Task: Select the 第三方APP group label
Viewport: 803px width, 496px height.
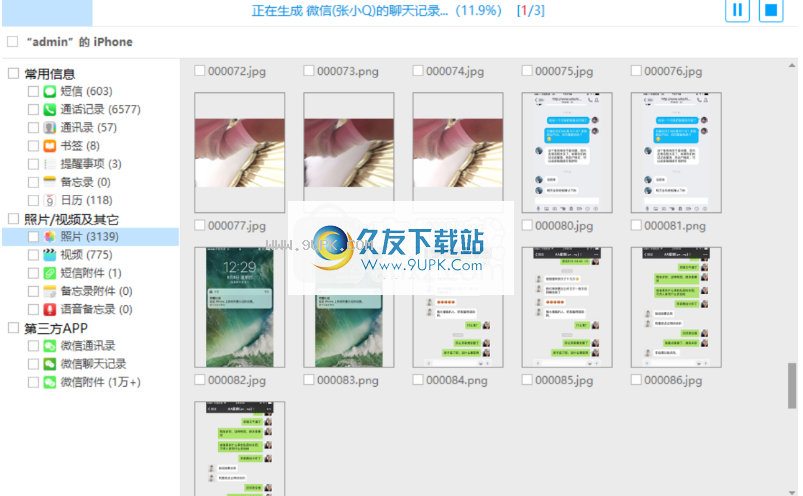Action: pyautogui.click(x=56, y=328)
